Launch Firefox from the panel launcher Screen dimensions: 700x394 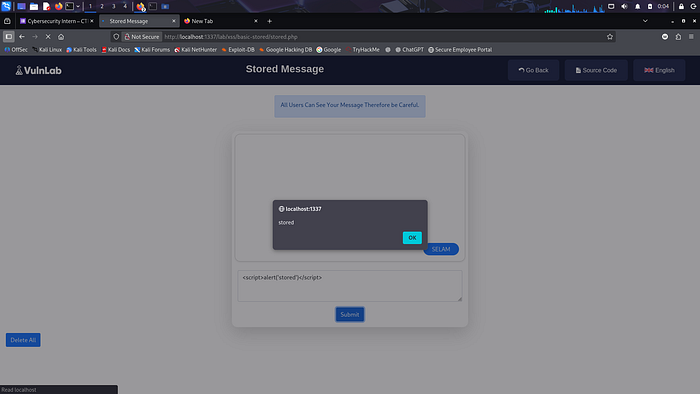point(58,6)
